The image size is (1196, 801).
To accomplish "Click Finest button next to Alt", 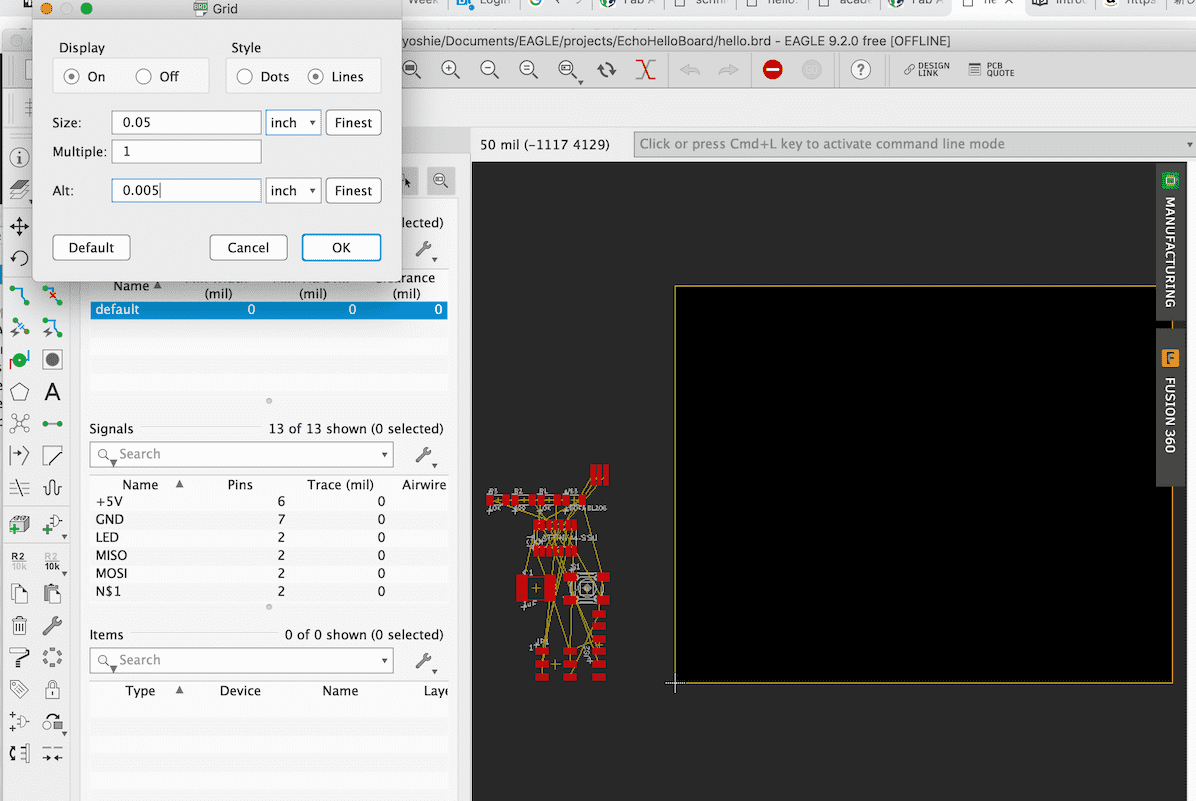I will (353, 191).
